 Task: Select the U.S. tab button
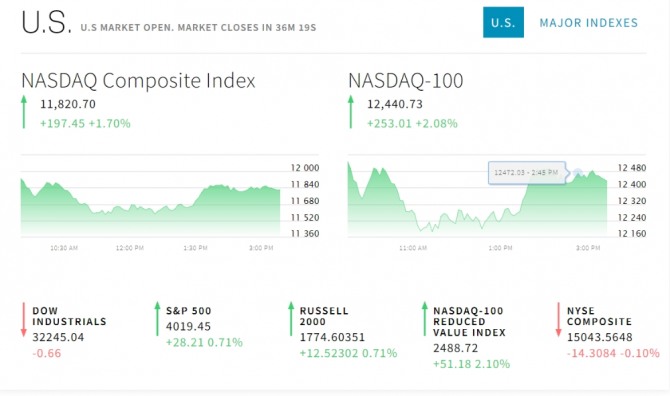click(503, 22)
